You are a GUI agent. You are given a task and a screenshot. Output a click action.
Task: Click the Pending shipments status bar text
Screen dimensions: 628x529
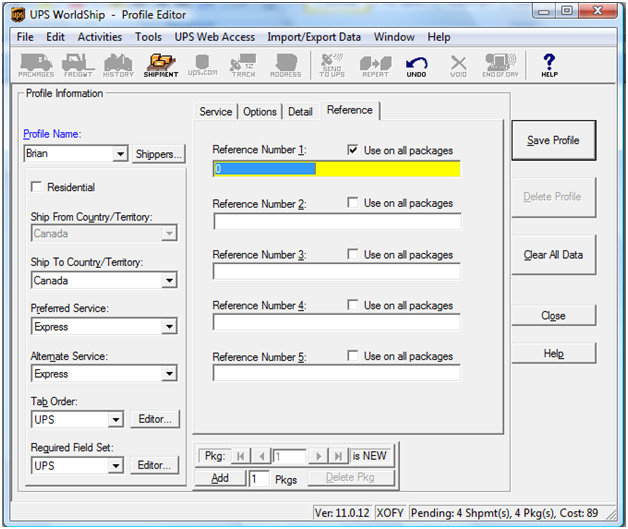click(x=505, y=513)
